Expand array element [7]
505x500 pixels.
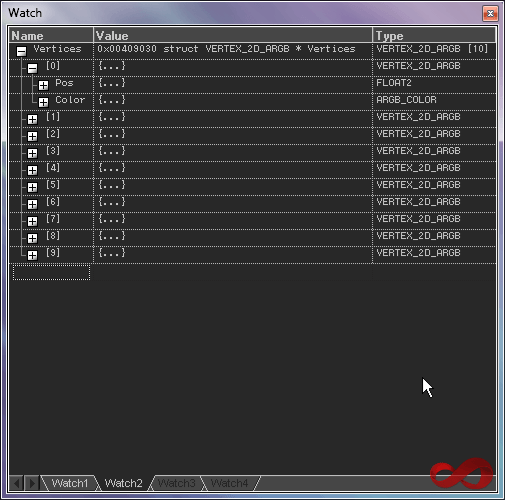[x=32, y=221]
